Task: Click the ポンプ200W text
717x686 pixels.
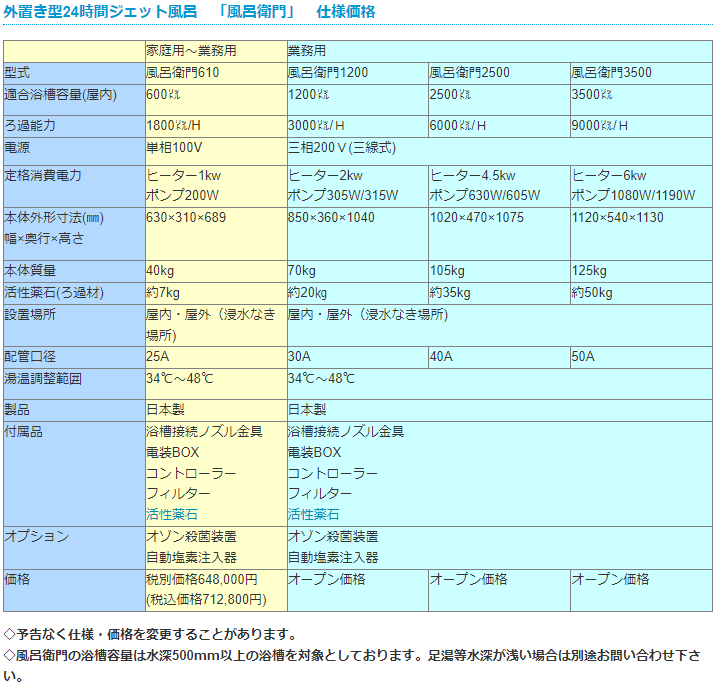Action: tap(182, 195)
